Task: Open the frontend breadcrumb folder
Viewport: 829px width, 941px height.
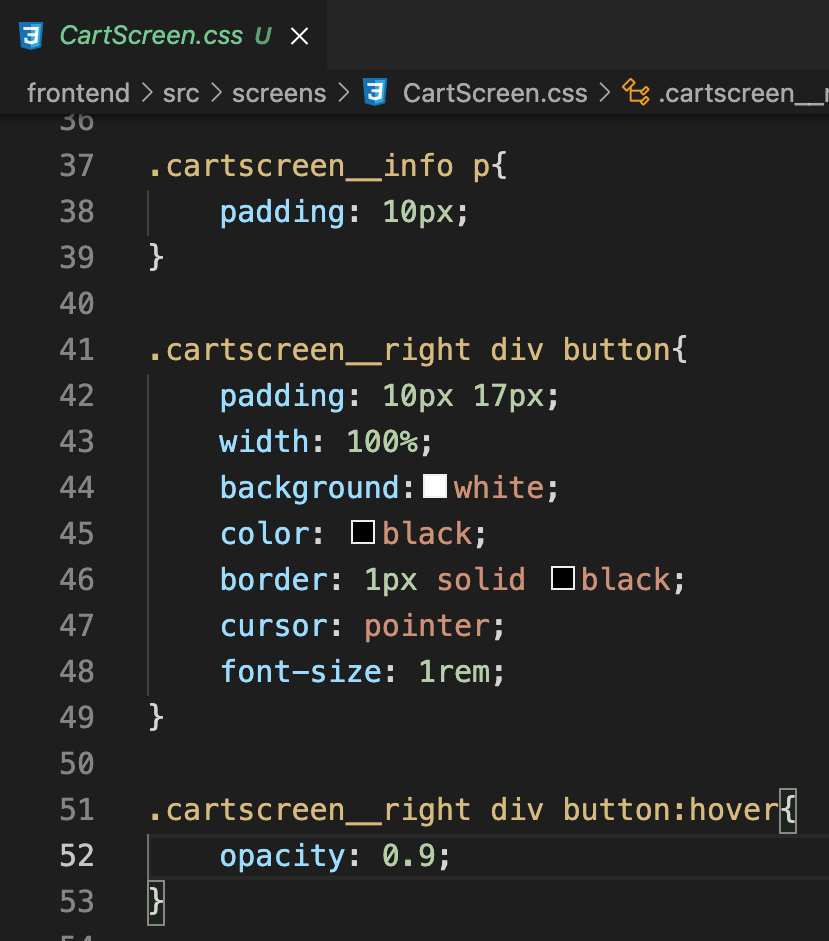Action: click(78, 93)
